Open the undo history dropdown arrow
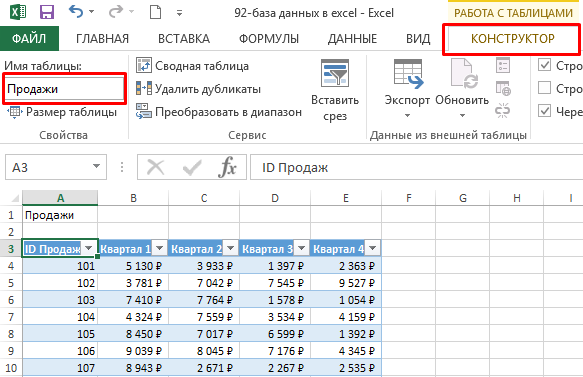583x377 pixels. (x=91, y=12)
